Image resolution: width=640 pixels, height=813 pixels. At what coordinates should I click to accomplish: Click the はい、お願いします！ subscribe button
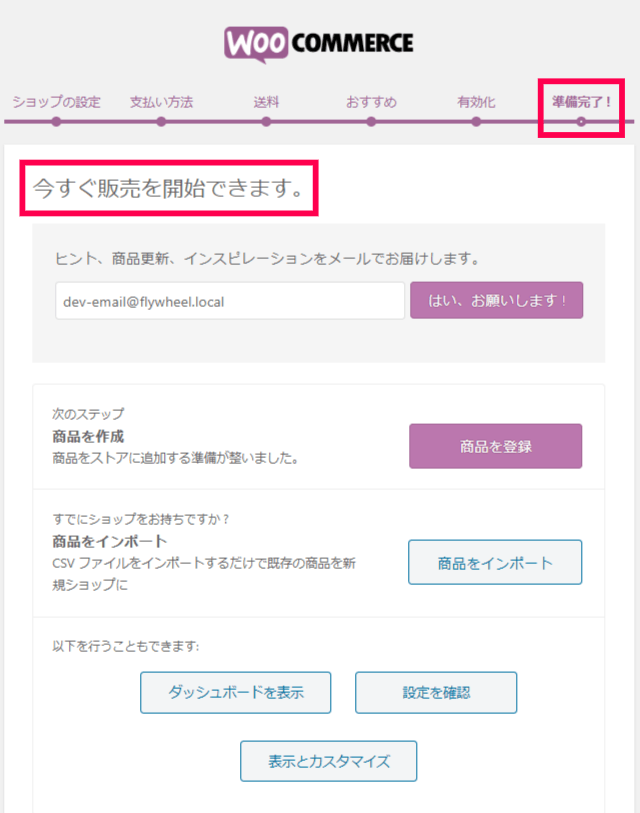coord(496,300)
